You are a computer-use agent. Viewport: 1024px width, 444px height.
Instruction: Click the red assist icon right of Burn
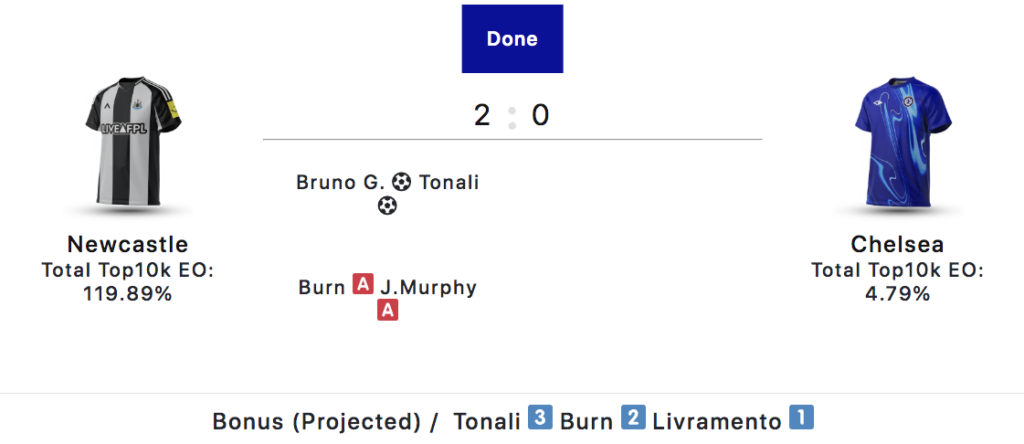click(x=363, y=287)
